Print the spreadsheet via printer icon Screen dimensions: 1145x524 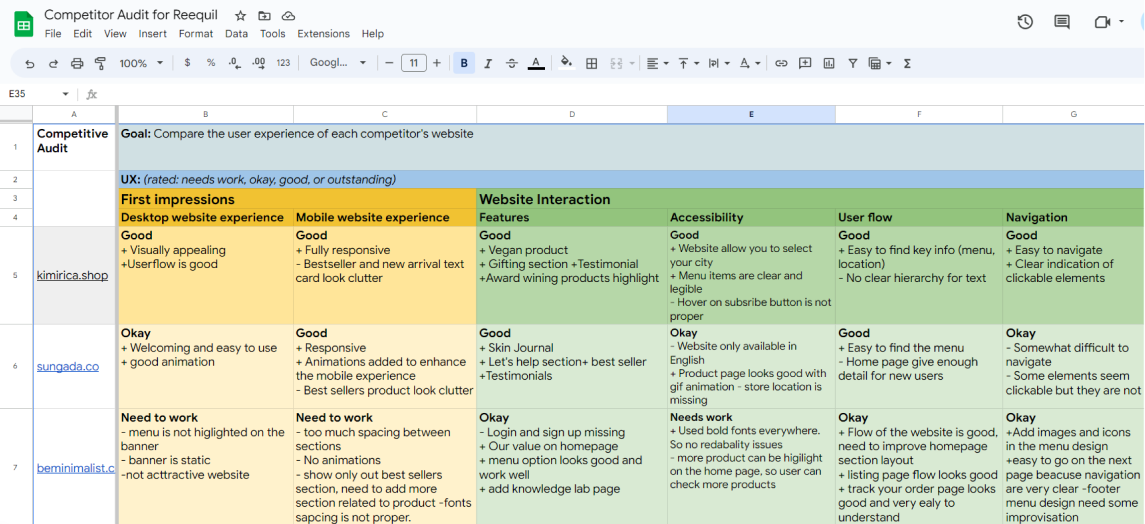[x=77, y=63]
